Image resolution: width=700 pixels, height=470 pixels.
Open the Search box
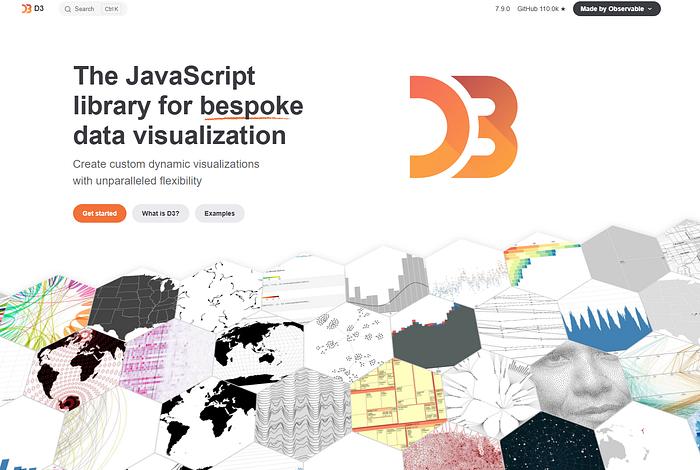(93, 9)
